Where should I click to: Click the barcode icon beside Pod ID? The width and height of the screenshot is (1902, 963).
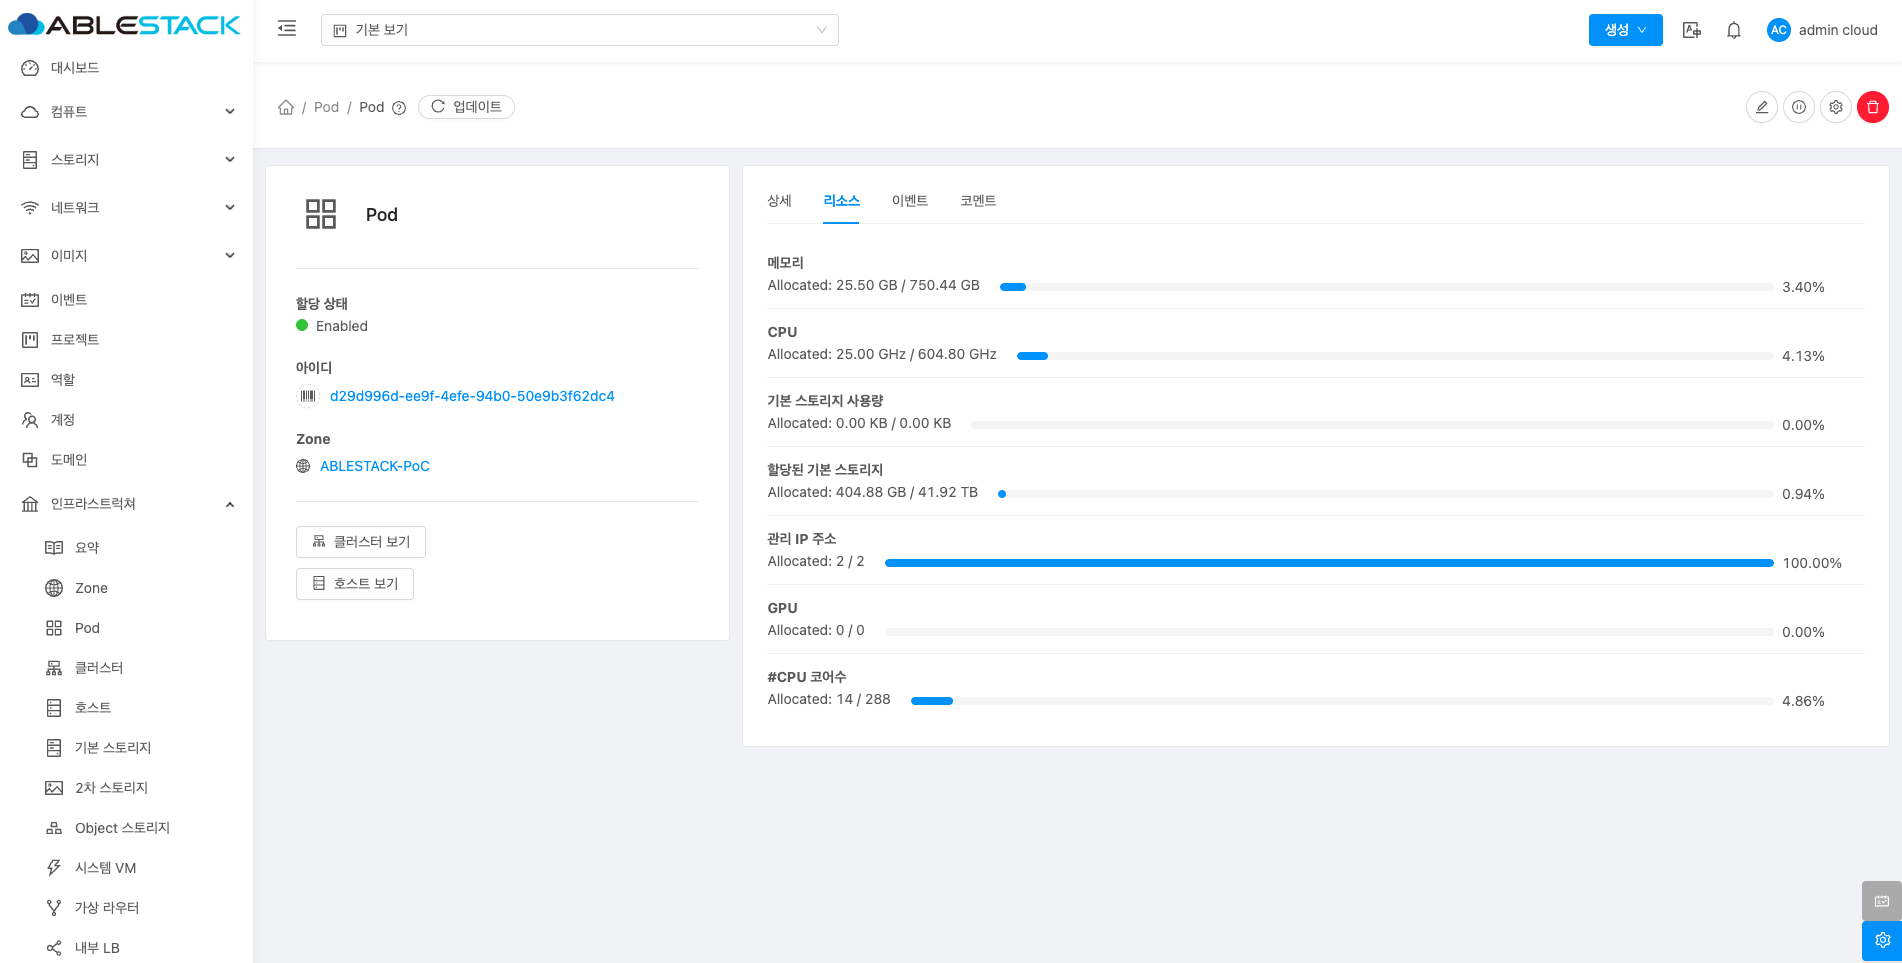pyautogui.click(x=308, y=396)
